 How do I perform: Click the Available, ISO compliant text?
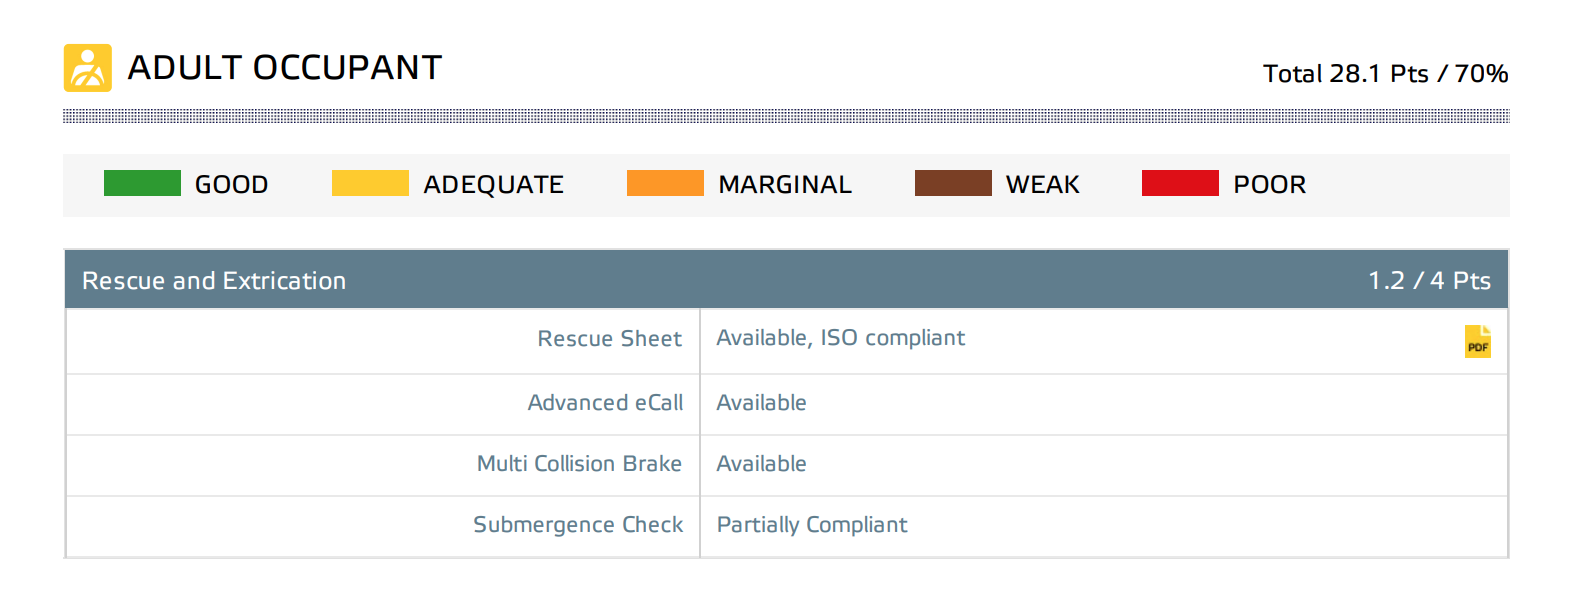pos(841,339)
